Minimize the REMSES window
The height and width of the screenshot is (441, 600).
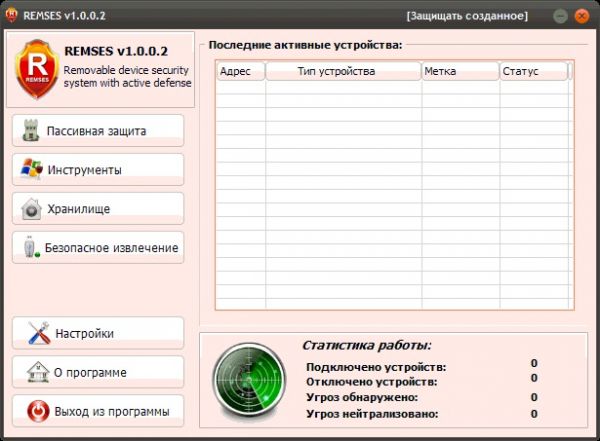[561, 16]
